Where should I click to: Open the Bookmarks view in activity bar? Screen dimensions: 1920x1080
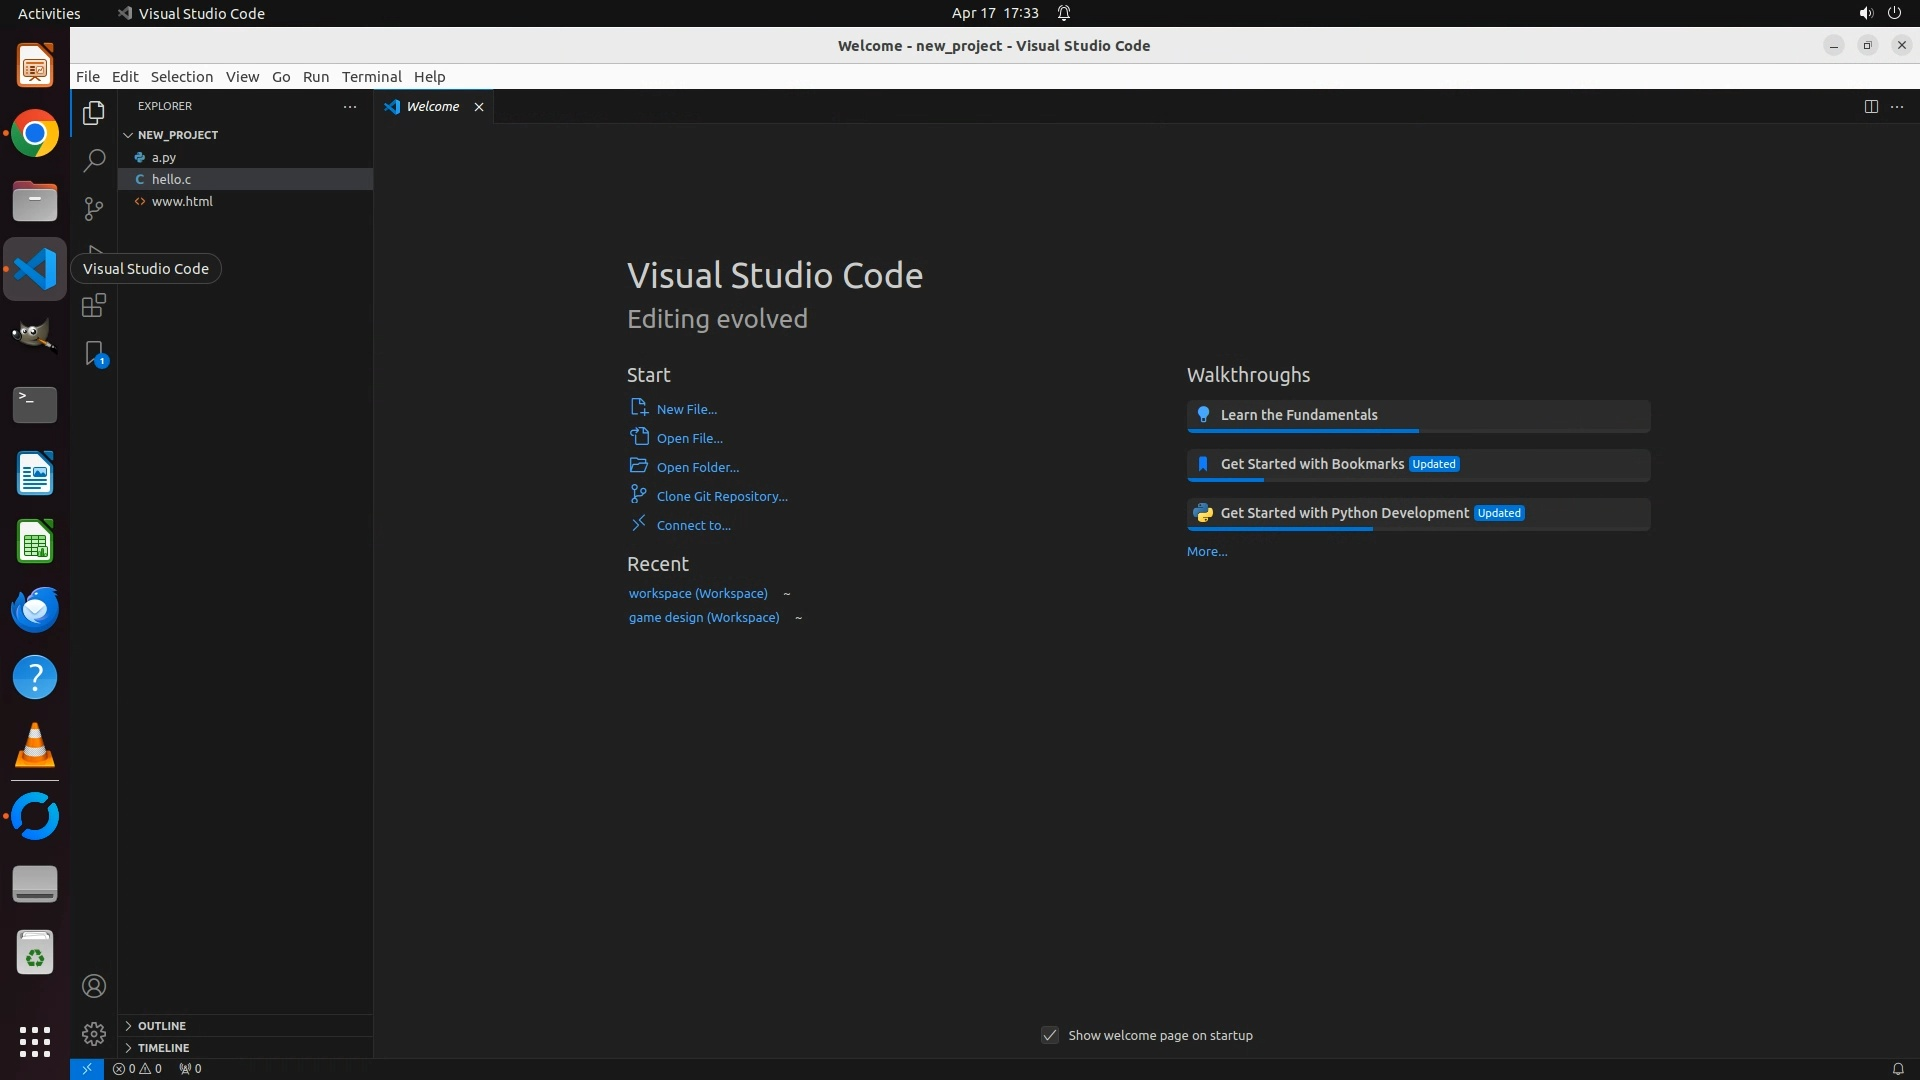coord(94,353)
